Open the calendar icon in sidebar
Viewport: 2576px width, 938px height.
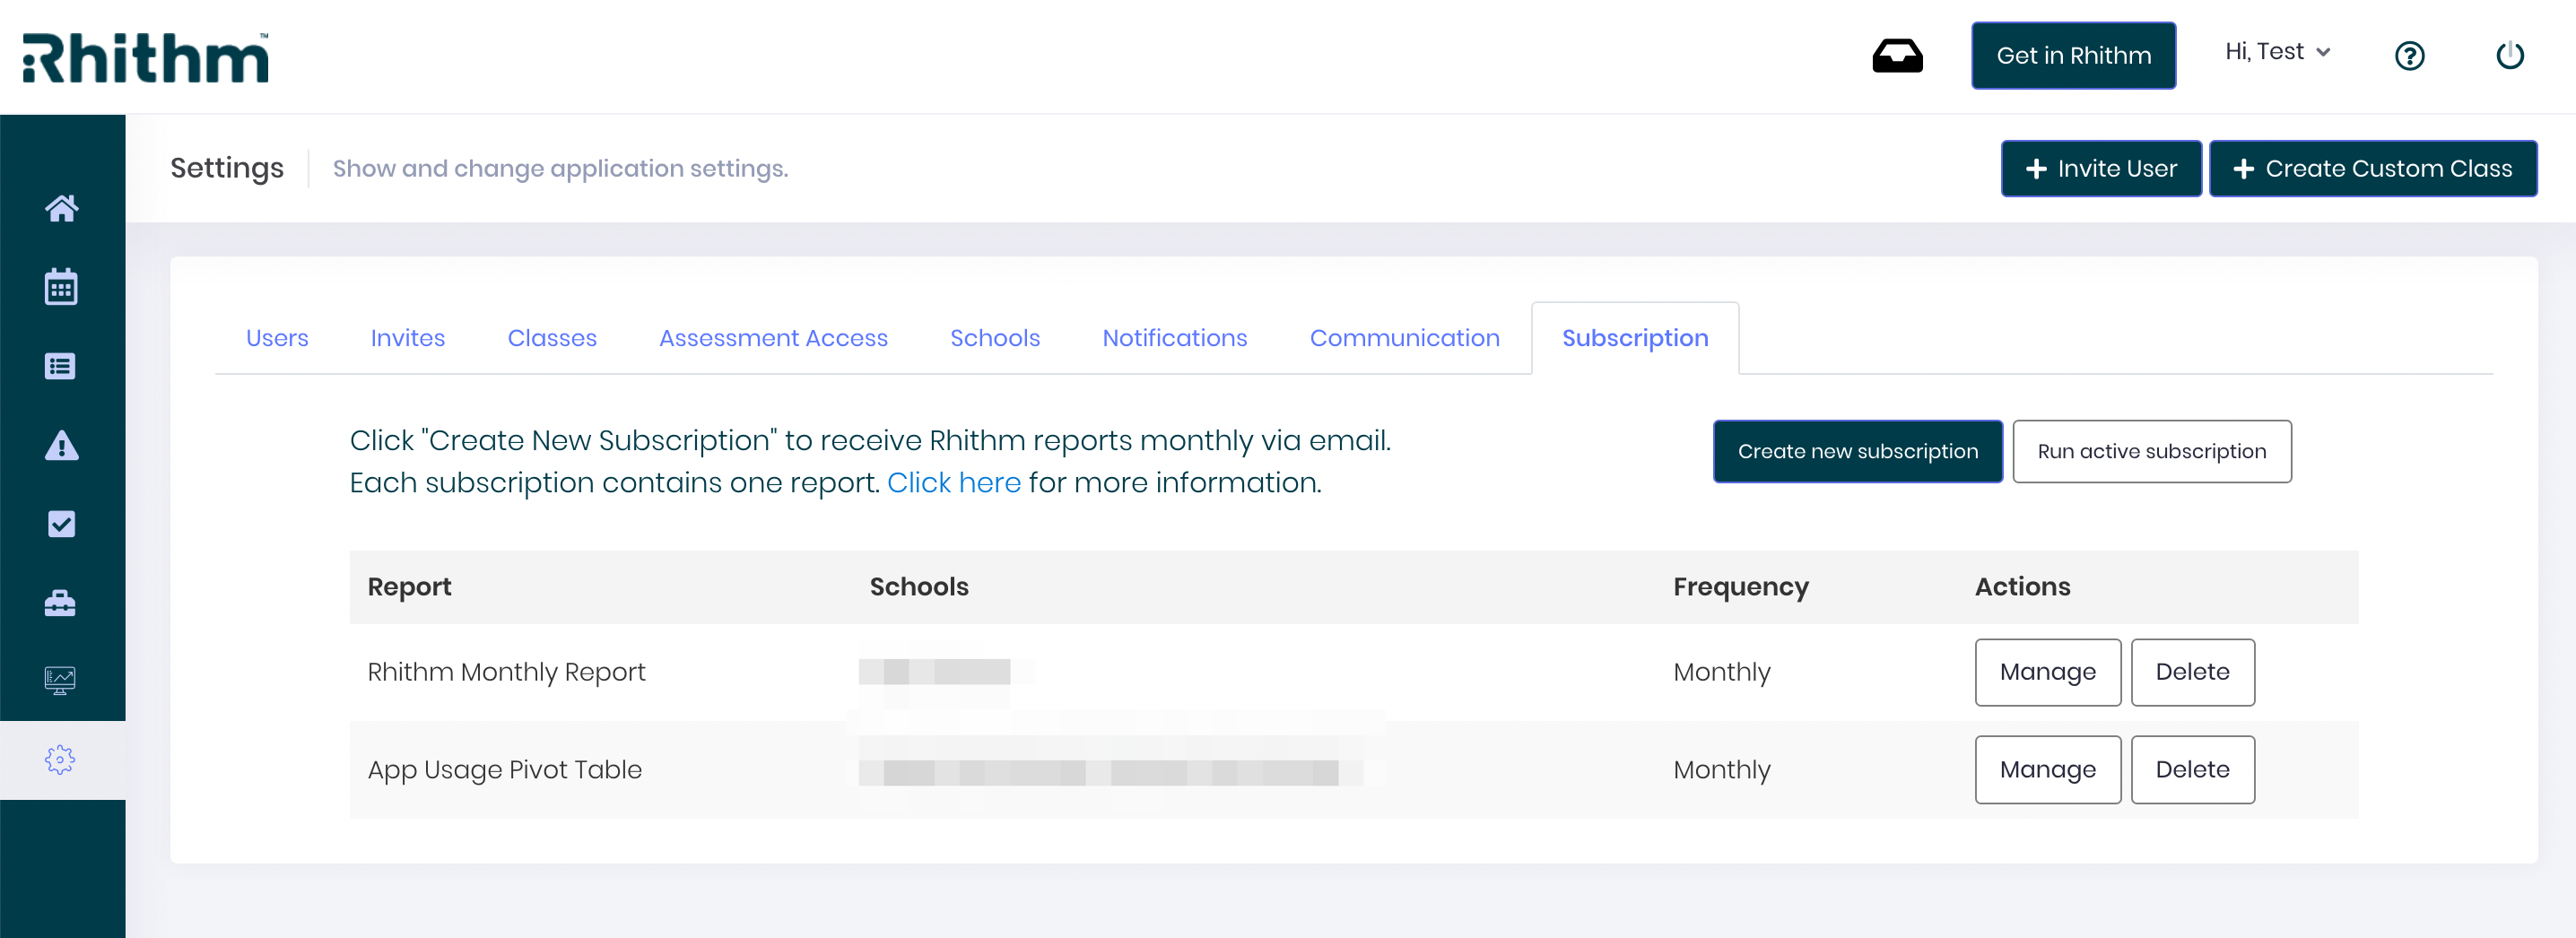(x=61, y=287)
